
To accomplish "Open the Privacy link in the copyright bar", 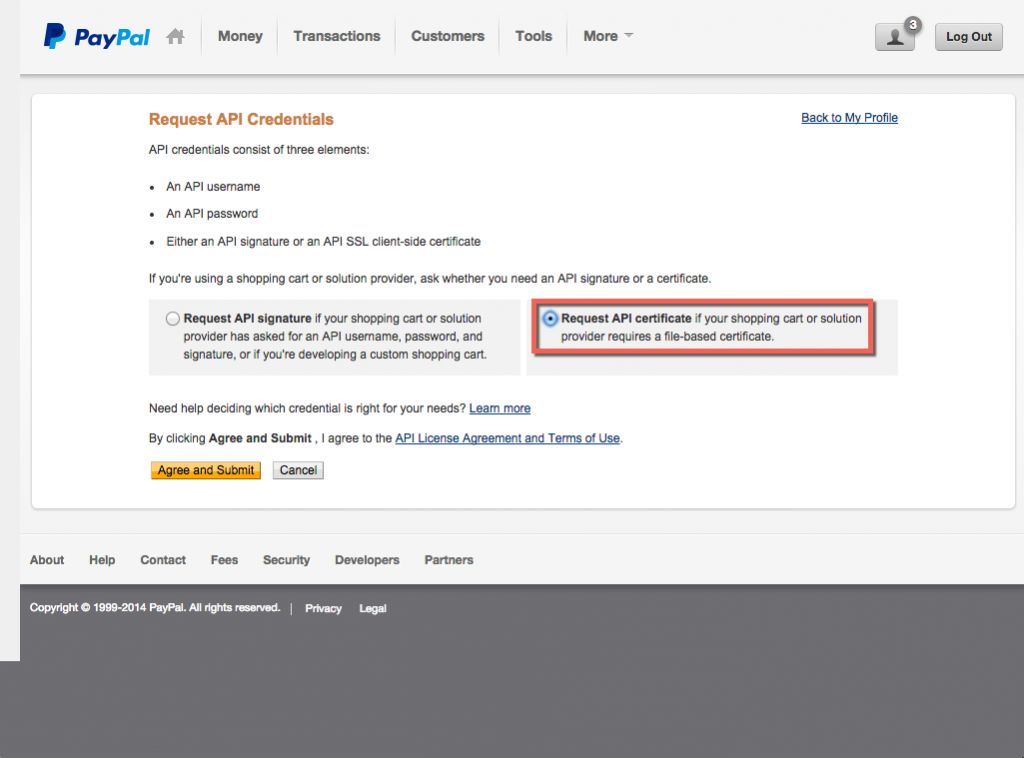I will 323,608.
